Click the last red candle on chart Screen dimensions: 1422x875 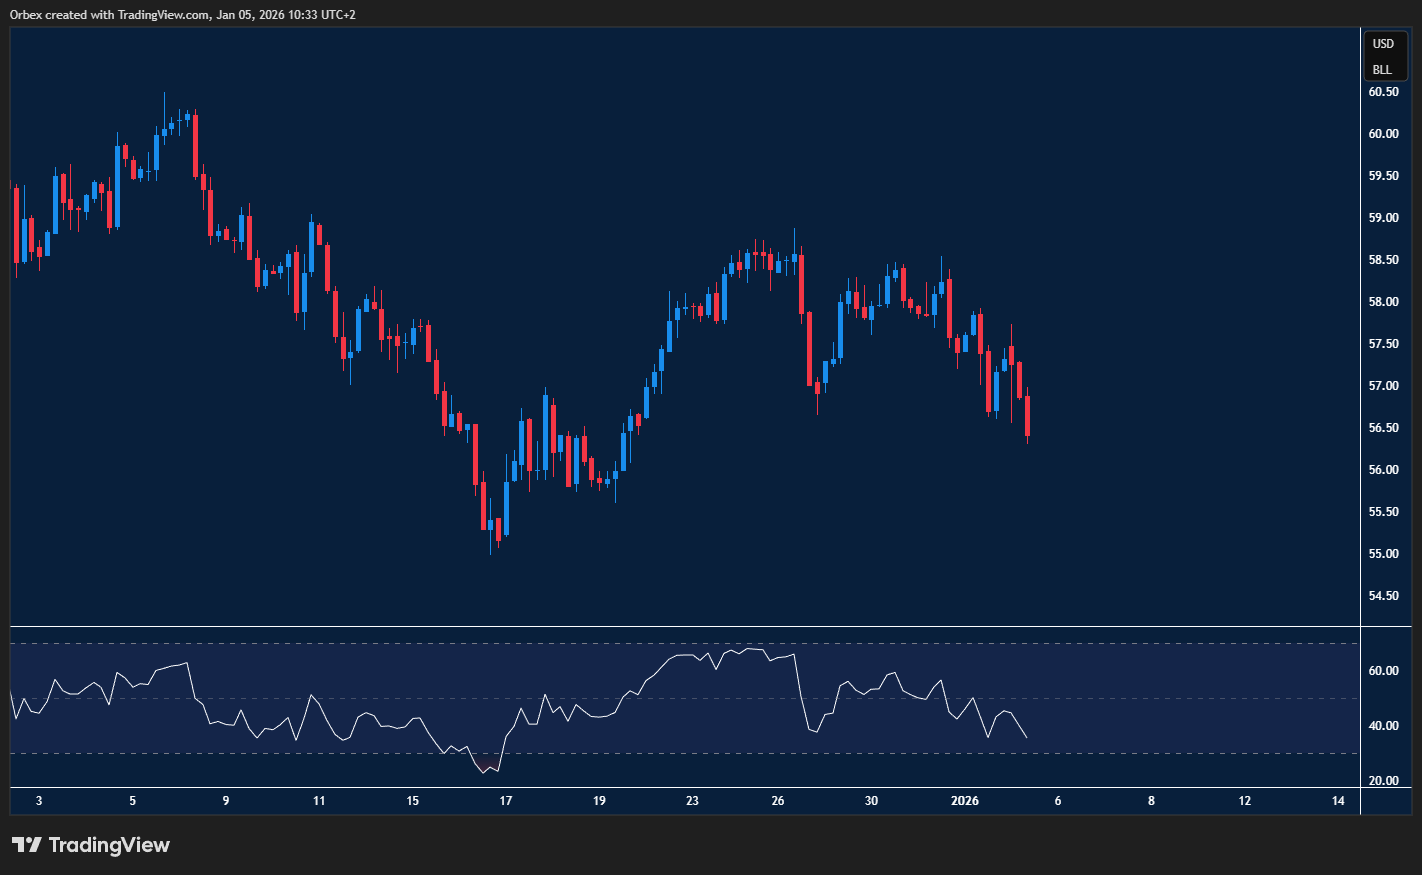click(1027, 416)
